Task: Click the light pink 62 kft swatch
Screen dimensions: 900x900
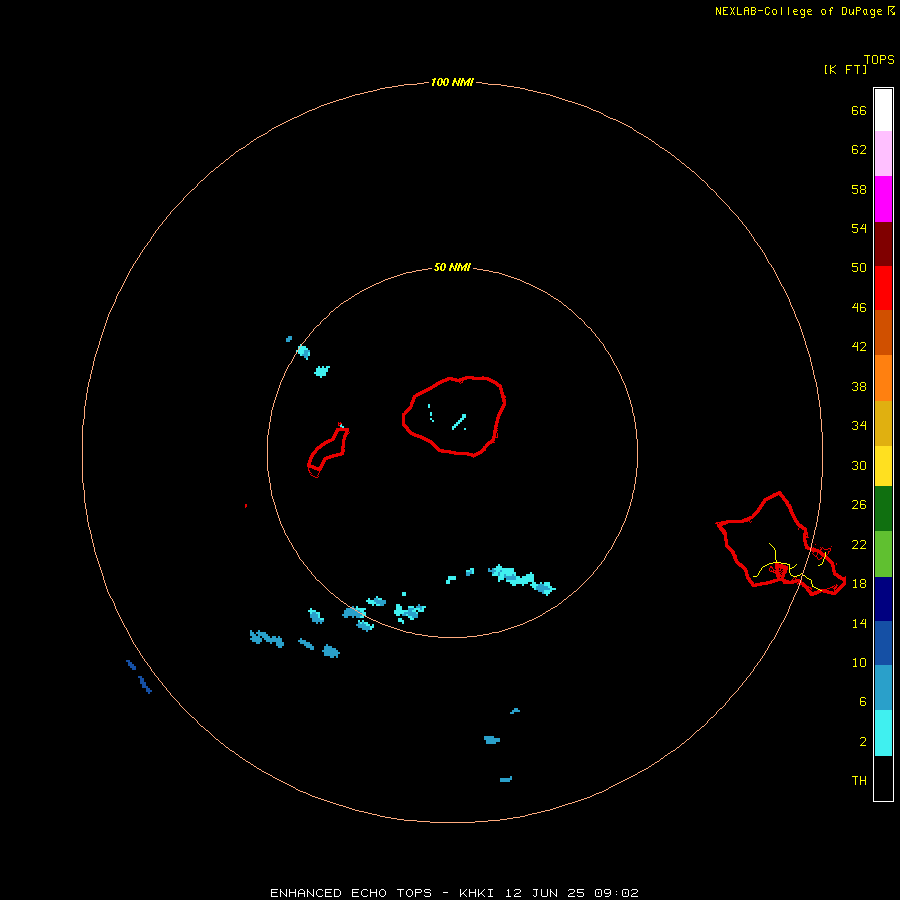Action: 883,154
